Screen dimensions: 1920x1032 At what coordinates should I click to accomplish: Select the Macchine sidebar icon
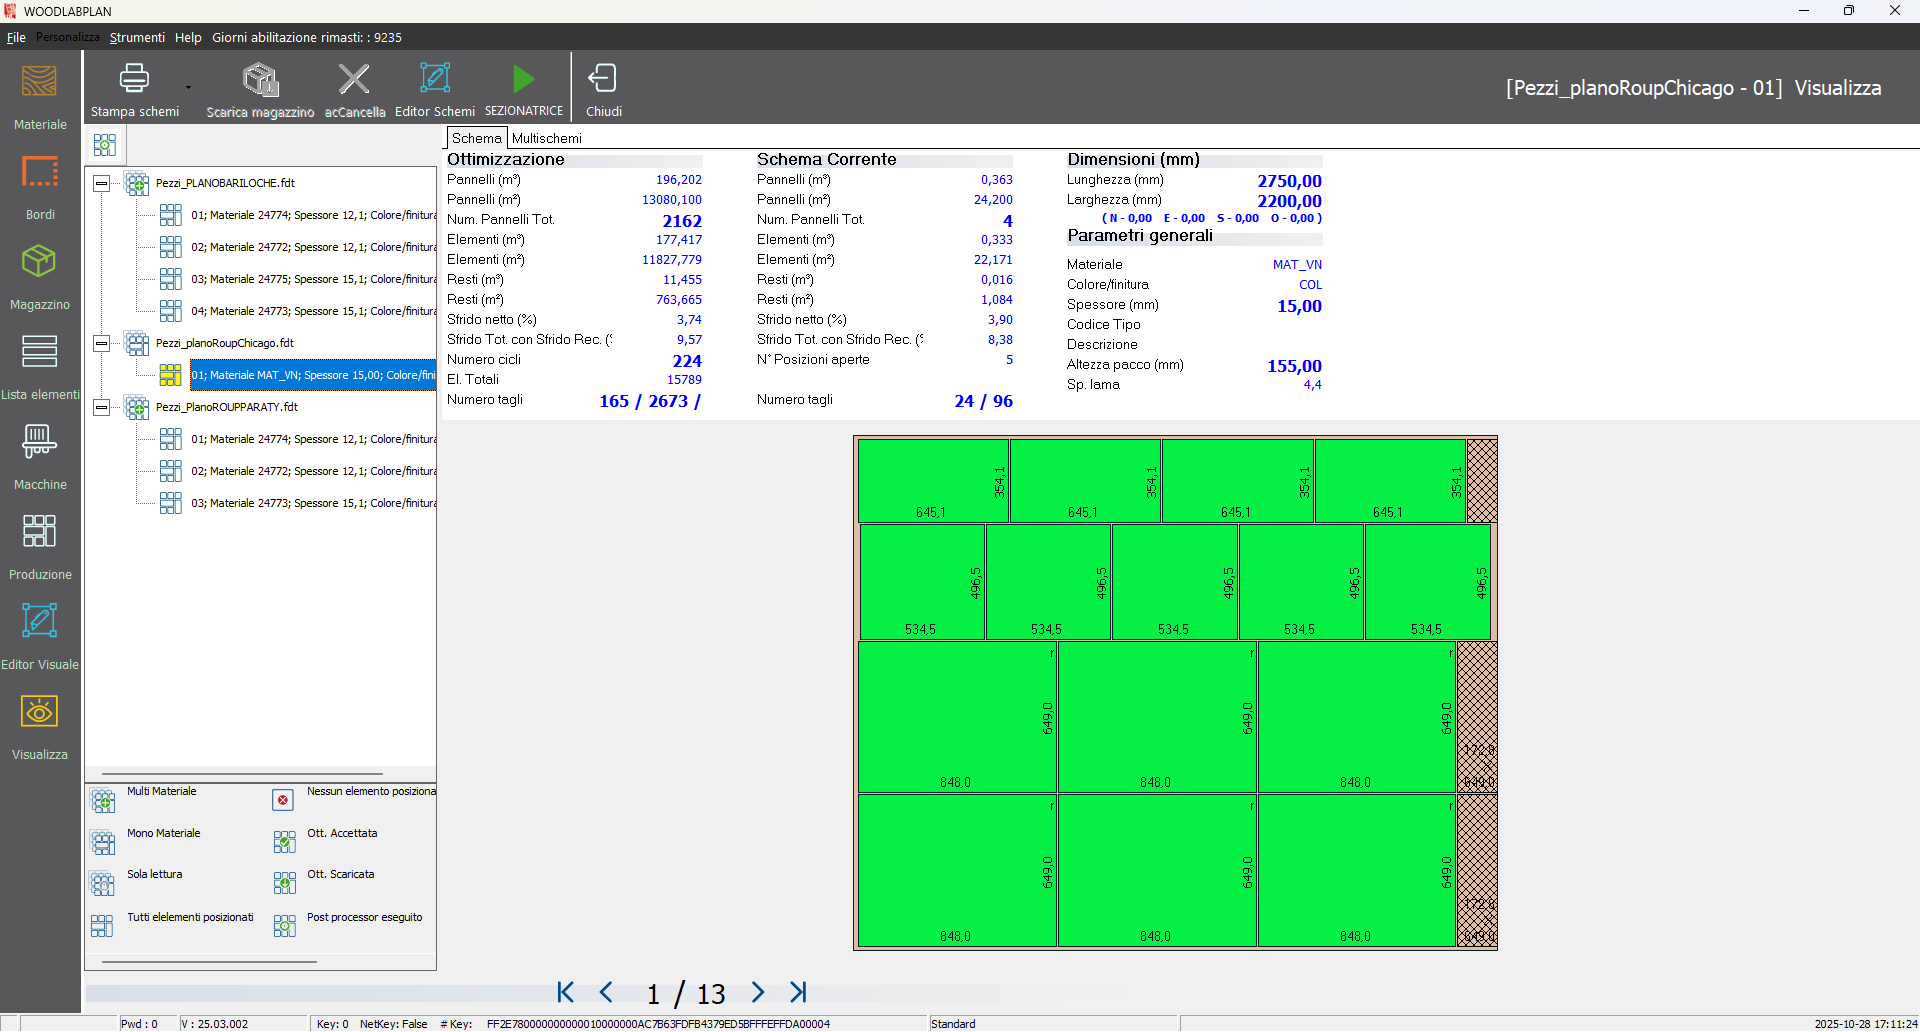(39, 452)
